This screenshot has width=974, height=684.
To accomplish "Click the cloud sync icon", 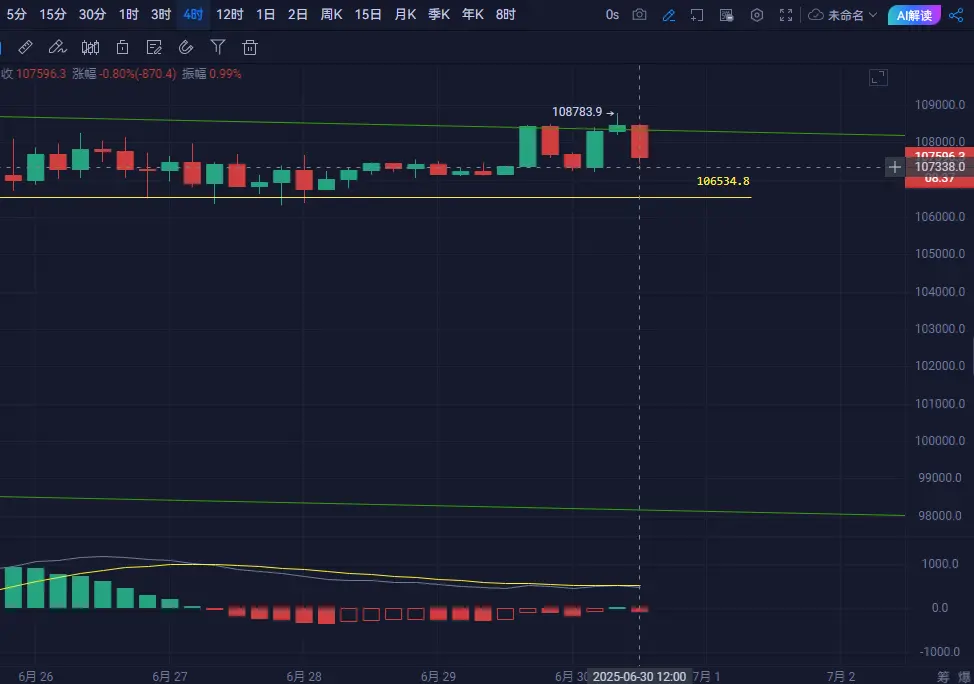I will click(x=816, y=15).
